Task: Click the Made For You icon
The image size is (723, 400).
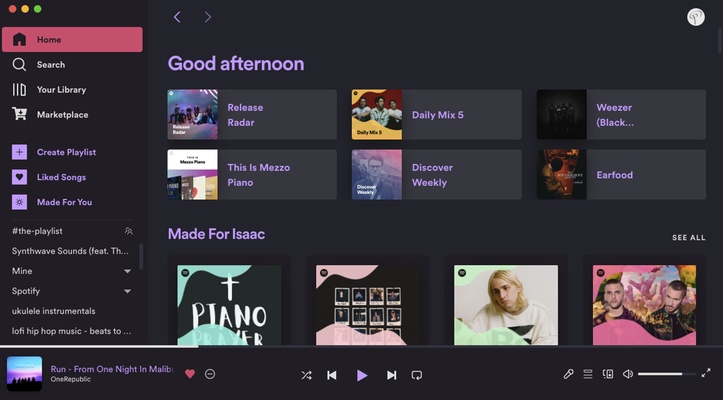Action: pyautogui.click(x=19, y=202)
